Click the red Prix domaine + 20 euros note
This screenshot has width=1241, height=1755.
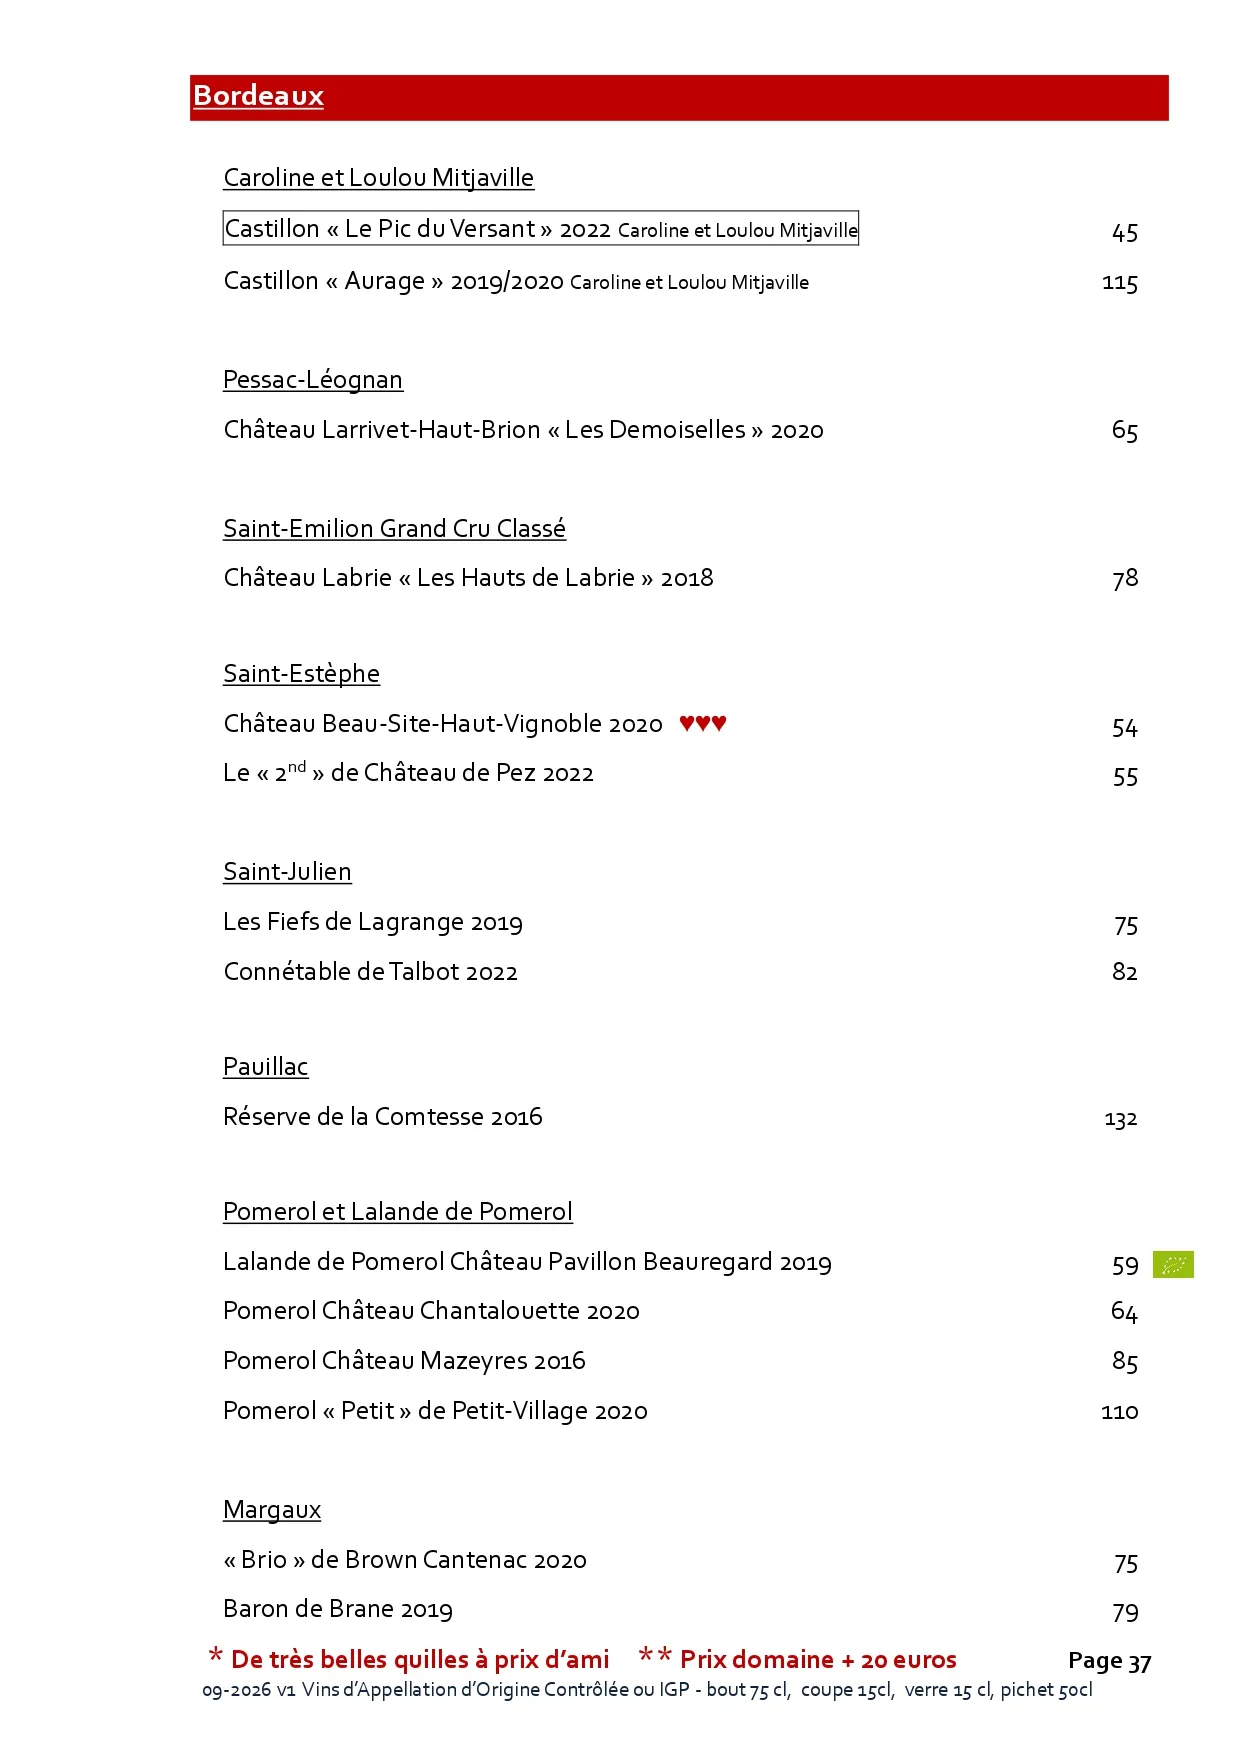coord(798,1659)
